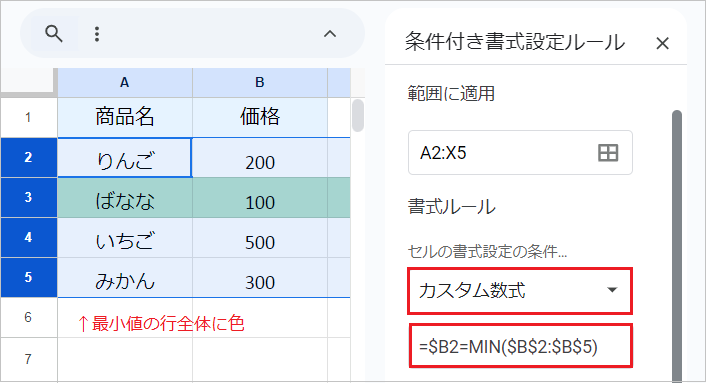
Task: Select row 1 header
Action: tap(28, 117)
